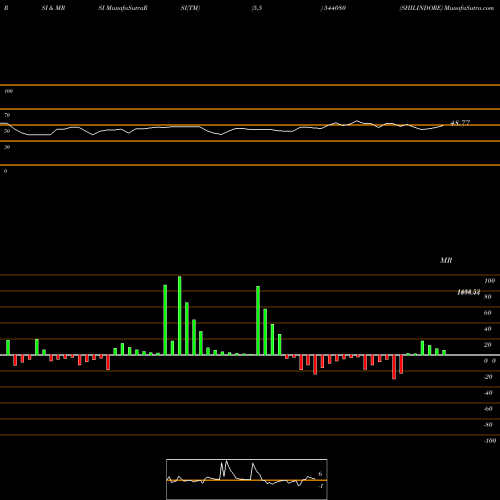Click the '(SHILINDORE) MunafaSutra.com' title text

(x=446, y=8)
